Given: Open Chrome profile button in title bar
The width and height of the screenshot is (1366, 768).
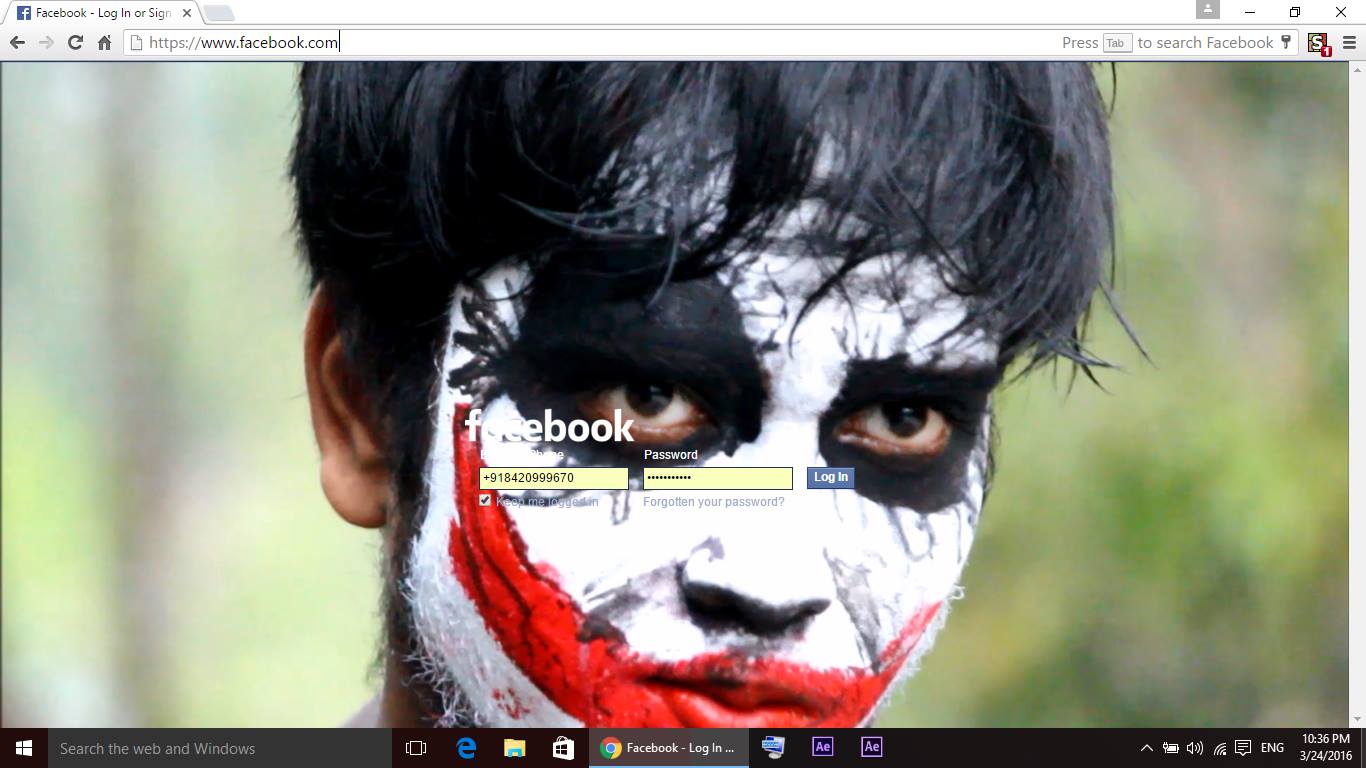Looking at the screenshot, I should [1208, 10].
